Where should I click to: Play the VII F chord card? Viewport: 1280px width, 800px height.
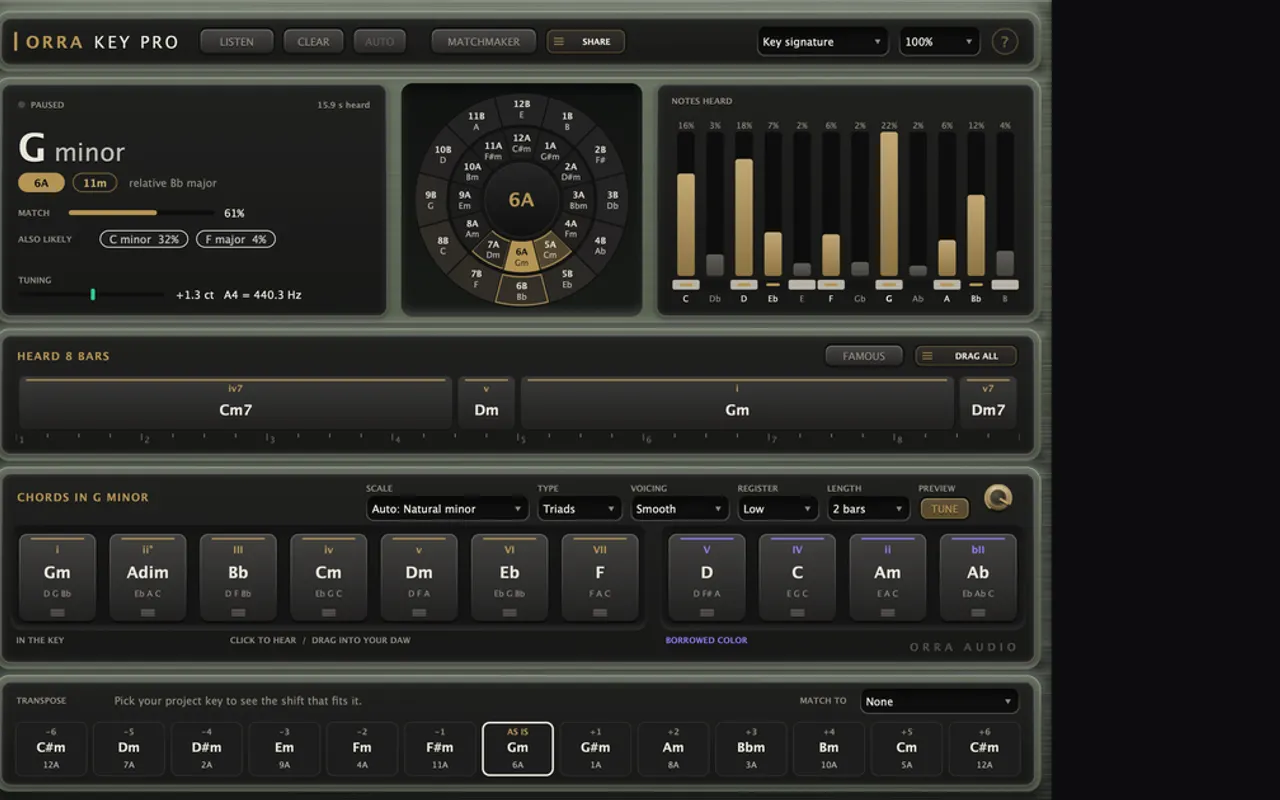600,577
